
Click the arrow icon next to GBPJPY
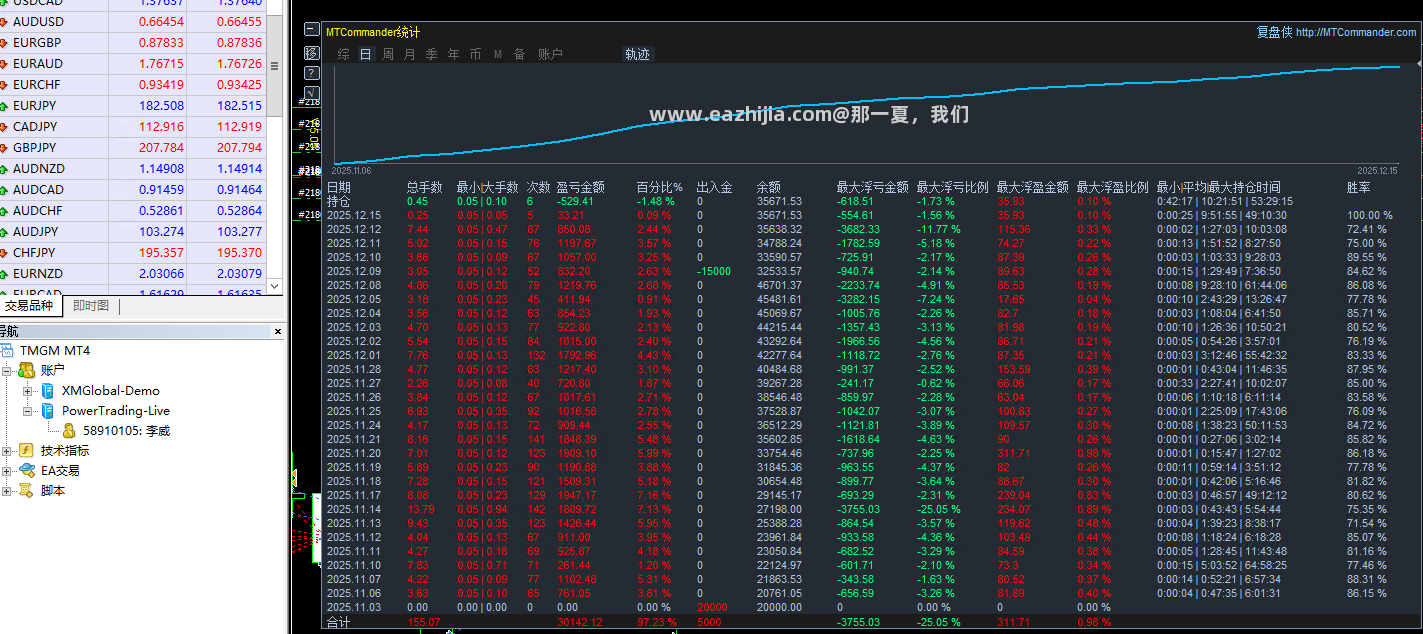[x=5, y=148]
